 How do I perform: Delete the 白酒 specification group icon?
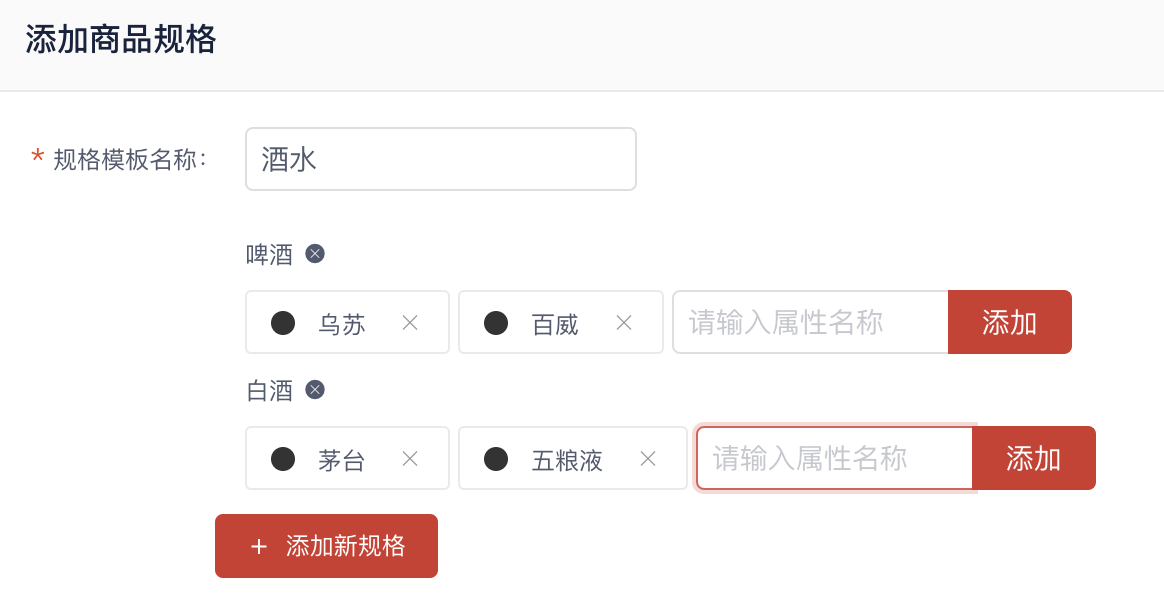click(315, 390)
